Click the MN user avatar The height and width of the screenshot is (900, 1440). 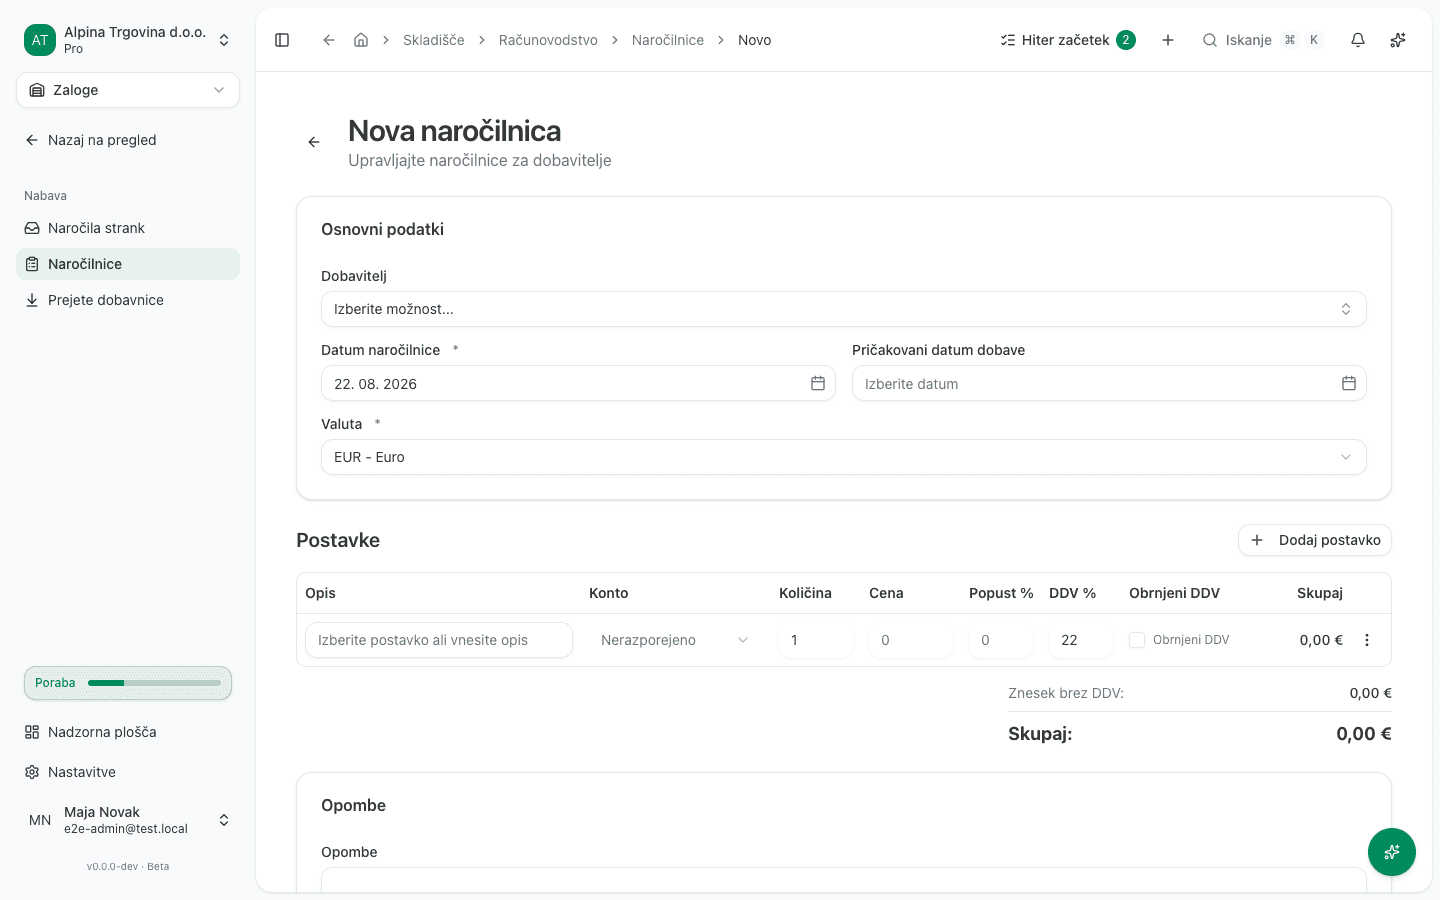(x=40, y=820)
